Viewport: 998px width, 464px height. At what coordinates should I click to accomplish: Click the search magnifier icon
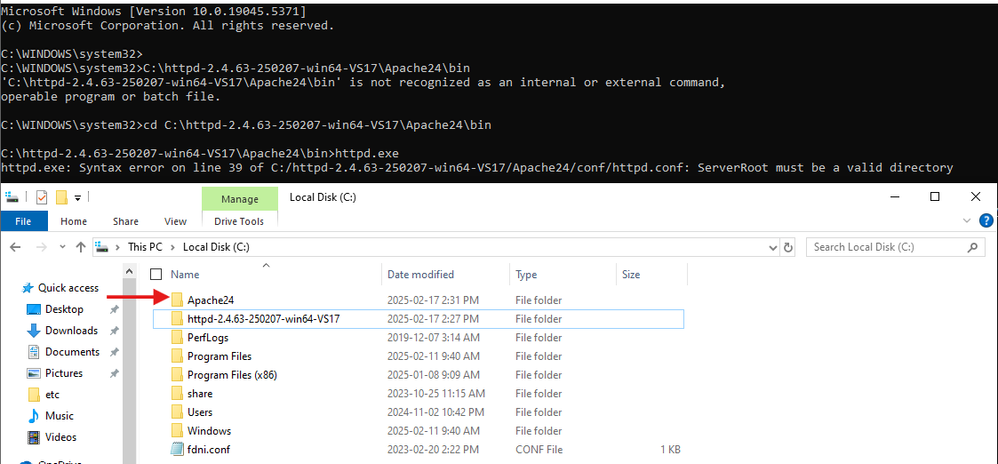coord(973,248)
